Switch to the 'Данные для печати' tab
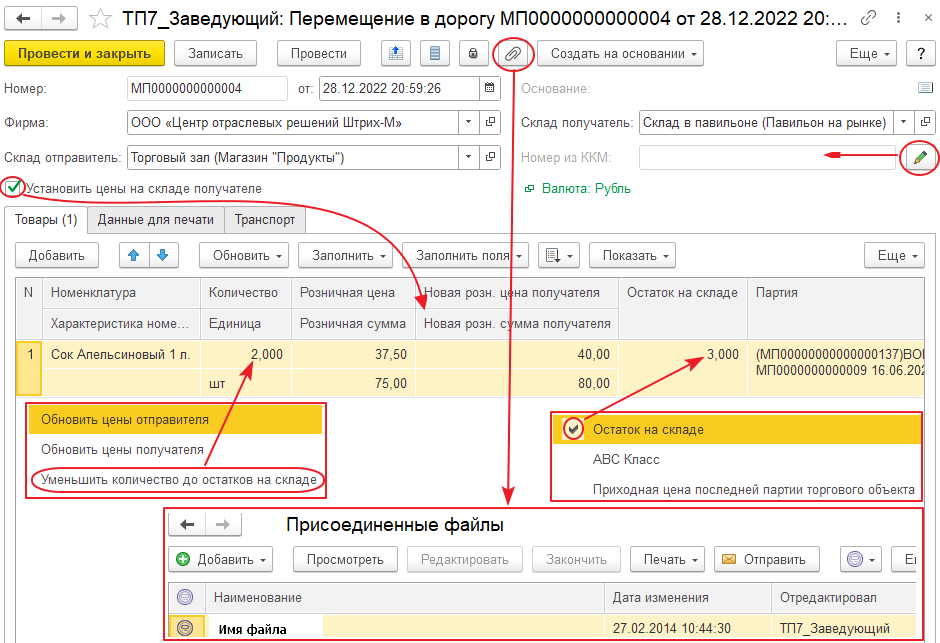 (155, 220)
